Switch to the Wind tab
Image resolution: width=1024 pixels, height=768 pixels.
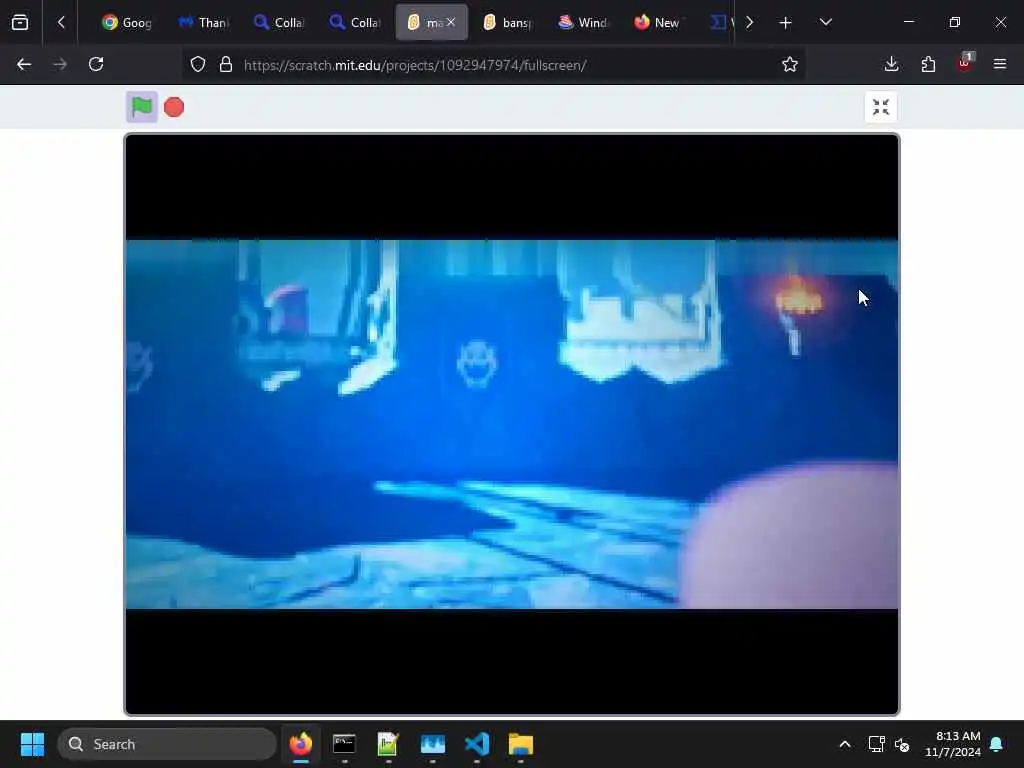tap(583, 22)
